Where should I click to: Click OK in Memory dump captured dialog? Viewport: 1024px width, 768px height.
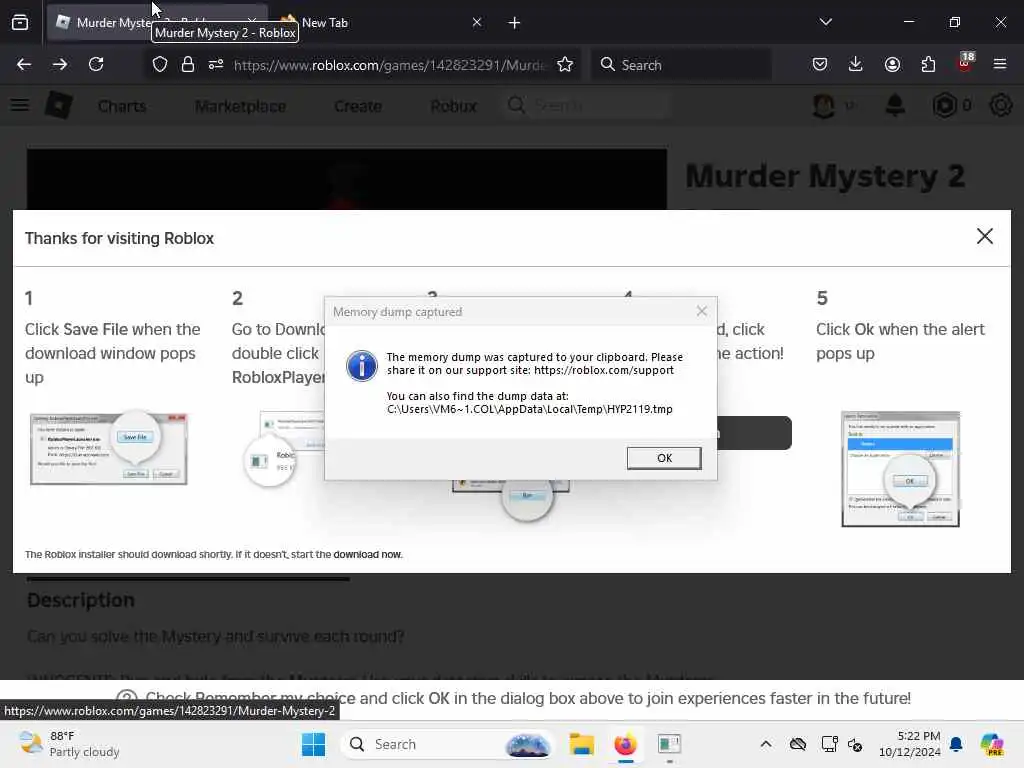click(x=664, y=458)
